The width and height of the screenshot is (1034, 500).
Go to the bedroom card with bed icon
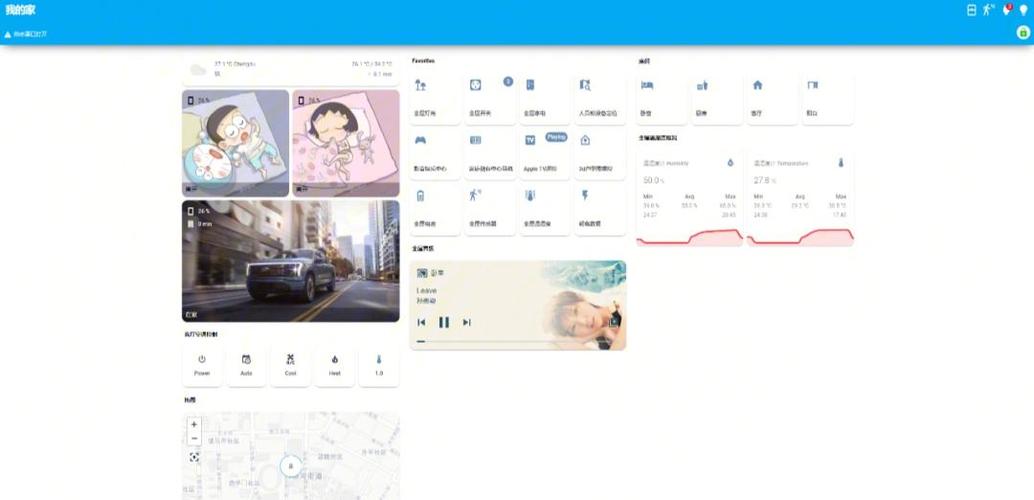pos(662,99)
